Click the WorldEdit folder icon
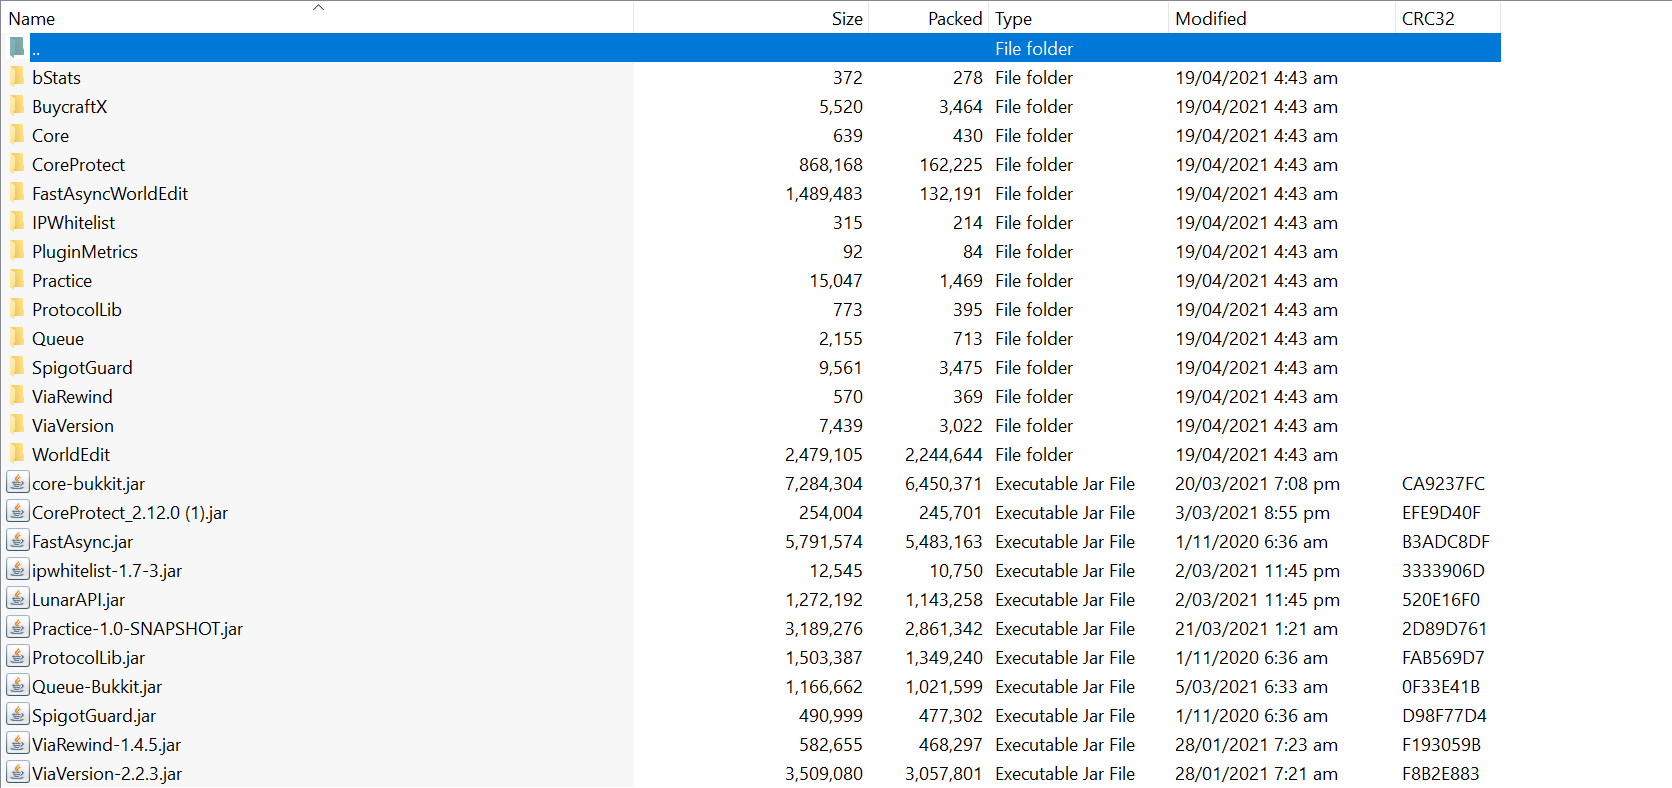Image resolution: width=1672 pixels, height=788 pixels. click(x=17, y=454)
